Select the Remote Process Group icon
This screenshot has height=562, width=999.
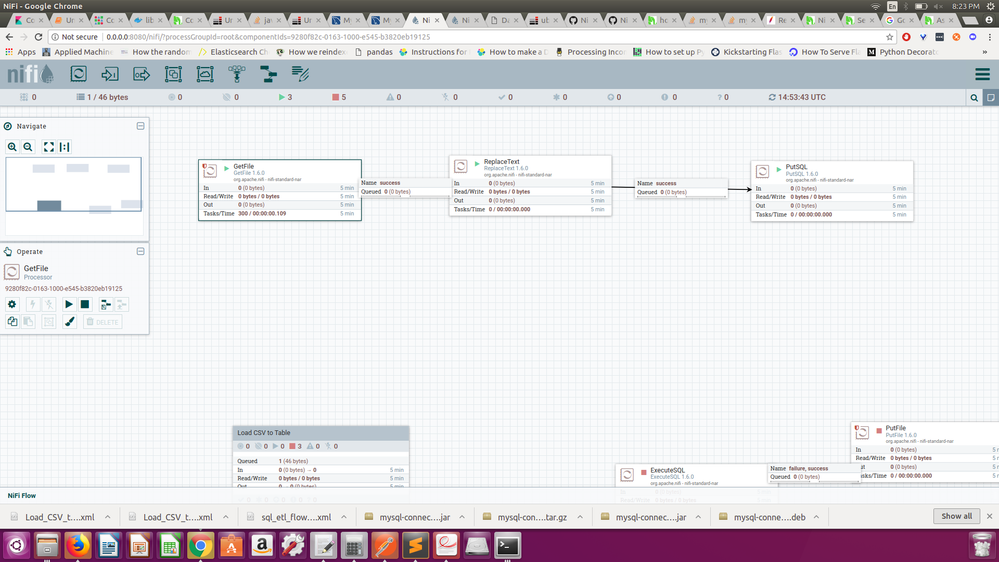click(205, 74)
